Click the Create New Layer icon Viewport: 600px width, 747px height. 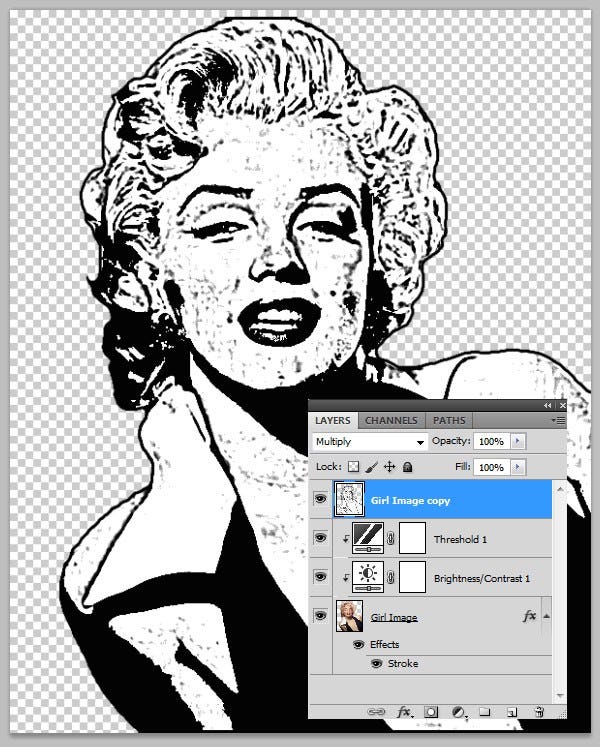(512, 712)
